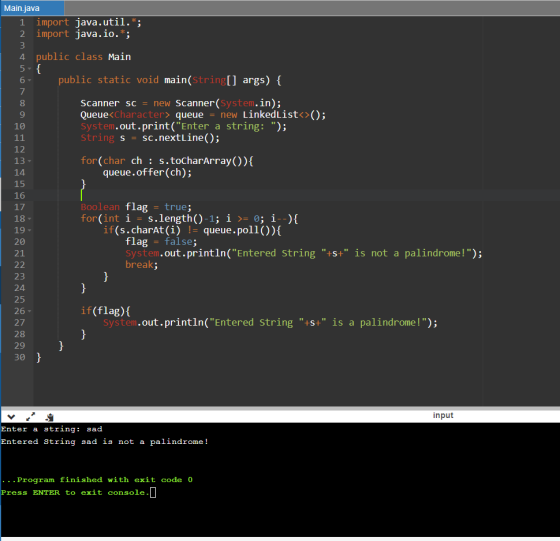The image size is (560, 541).
Task: Click 'String s = sc.nextLine();' line
Action: click(x=150, y=137)
